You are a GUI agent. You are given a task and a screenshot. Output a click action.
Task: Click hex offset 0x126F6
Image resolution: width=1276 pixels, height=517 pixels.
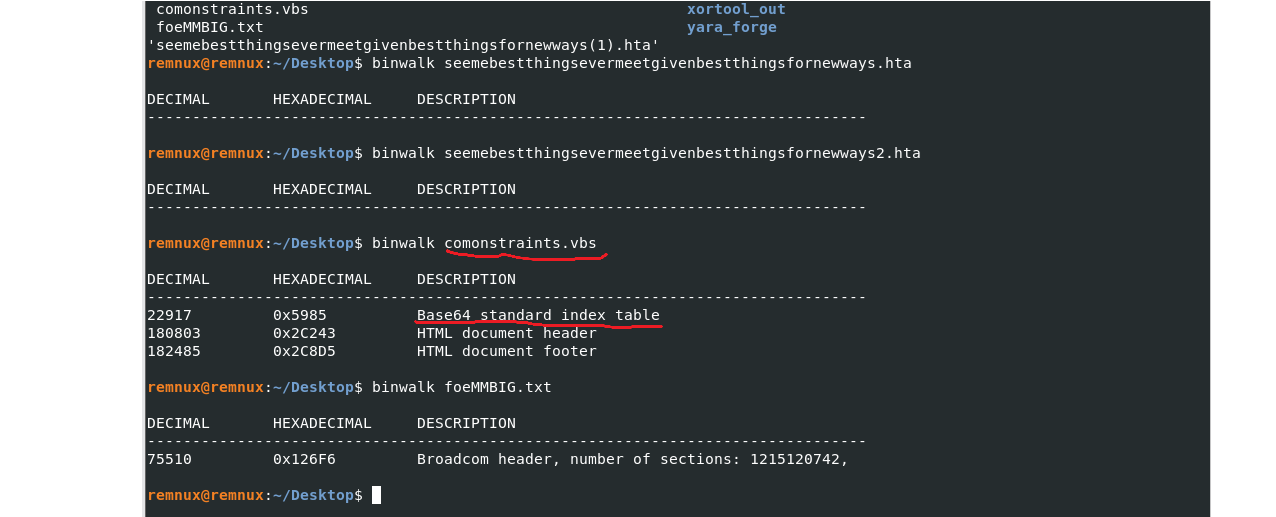coord(304,459)
